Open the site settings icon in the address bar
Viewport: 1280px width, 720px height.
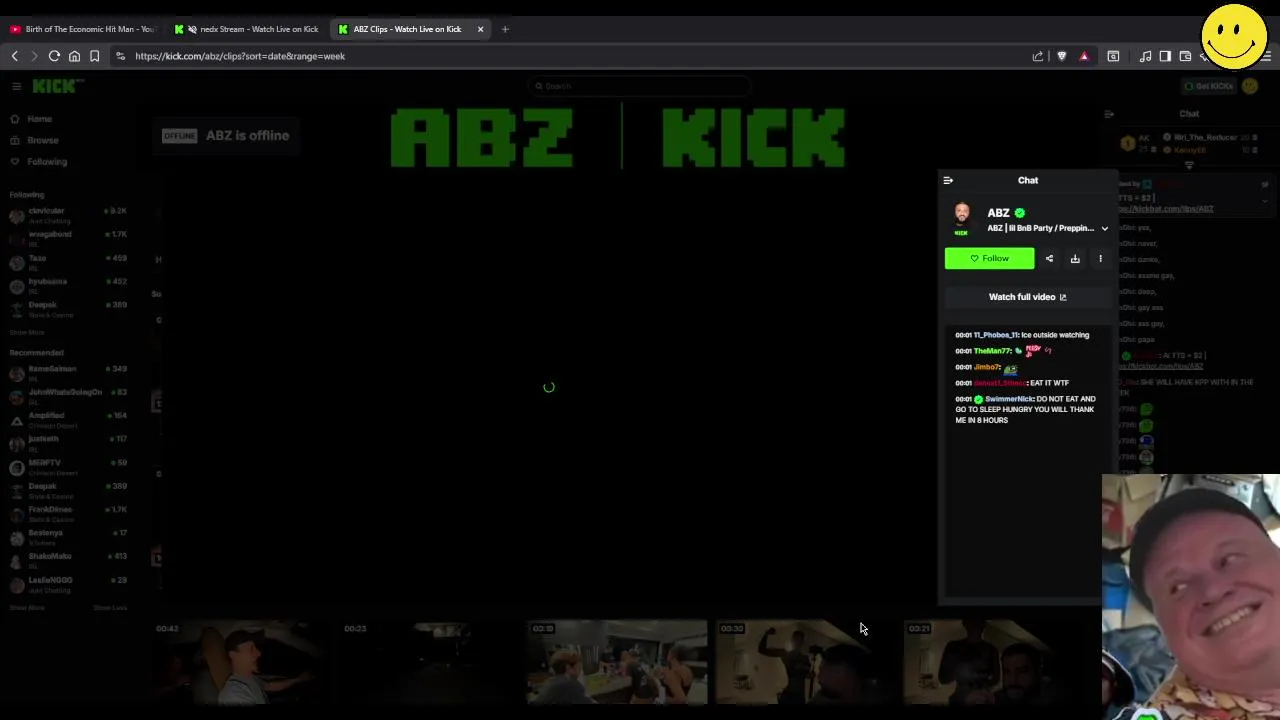tap(120, 56)
